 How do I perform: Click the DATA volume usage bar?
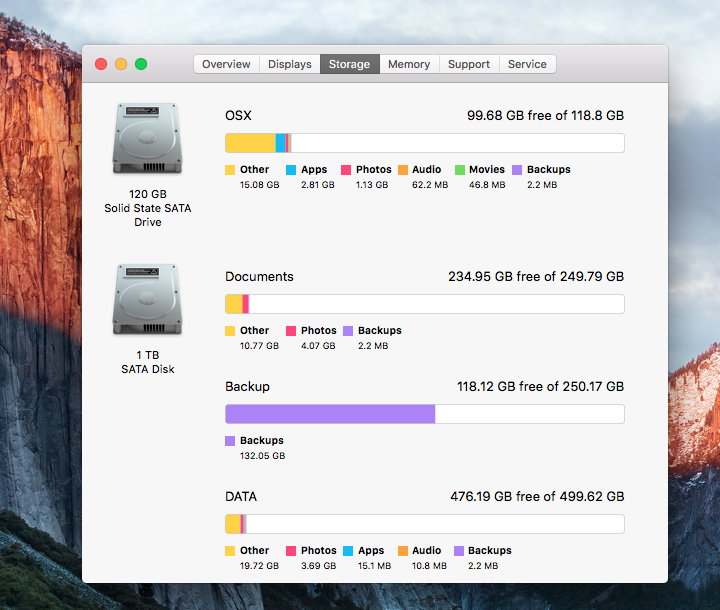point(425,524)
